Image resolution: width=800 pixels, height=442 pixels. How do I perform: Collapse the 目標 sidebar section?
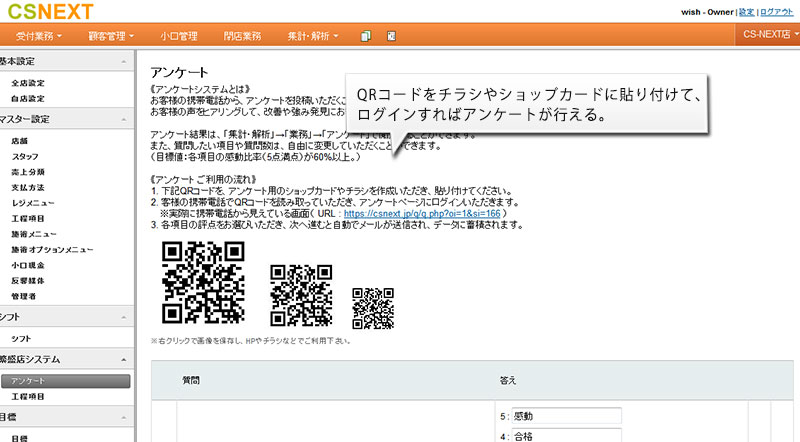(66, 417)
